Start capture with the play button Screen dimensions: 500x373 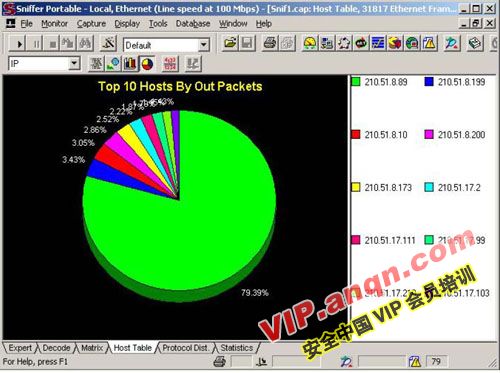[x=18, y=44]
